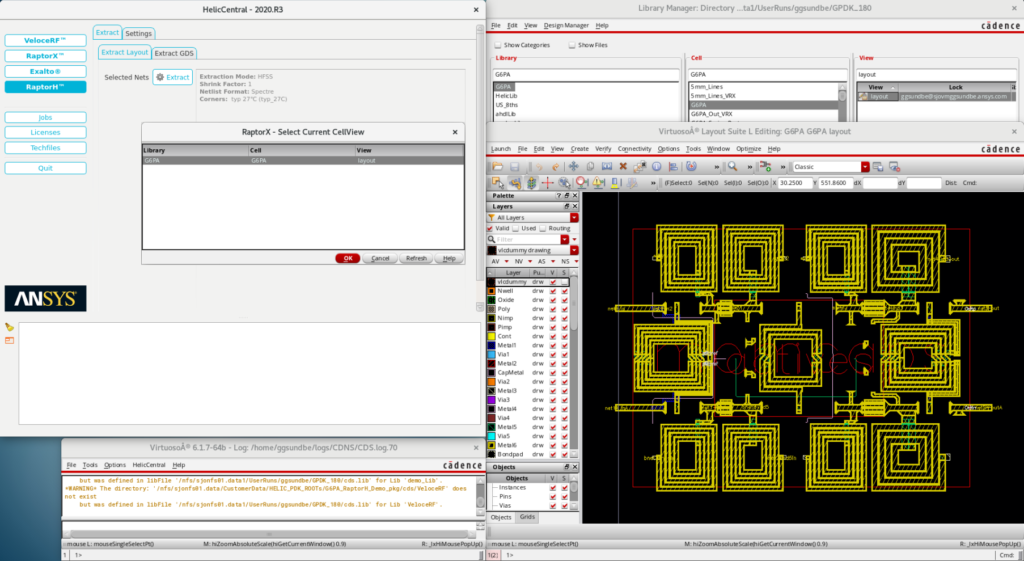The height and width of the screenshot is (561, 1024).
Task: Click the magnifier zoom icon in layout toolbar
Action: pos(732,166)
